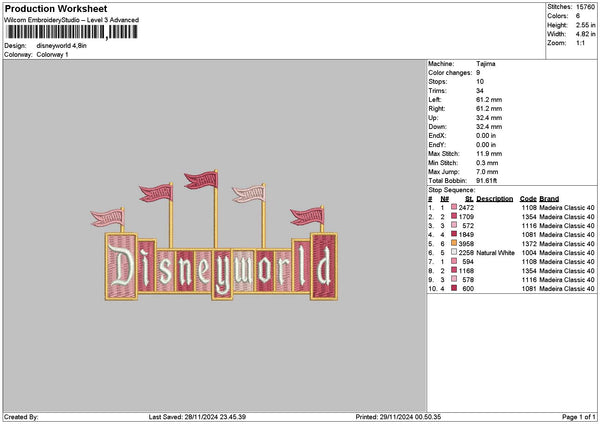The width and height of the screenshot is (600, 424).
Task: Click the Stitches value '15760'
Action: (x=585, y=7)
